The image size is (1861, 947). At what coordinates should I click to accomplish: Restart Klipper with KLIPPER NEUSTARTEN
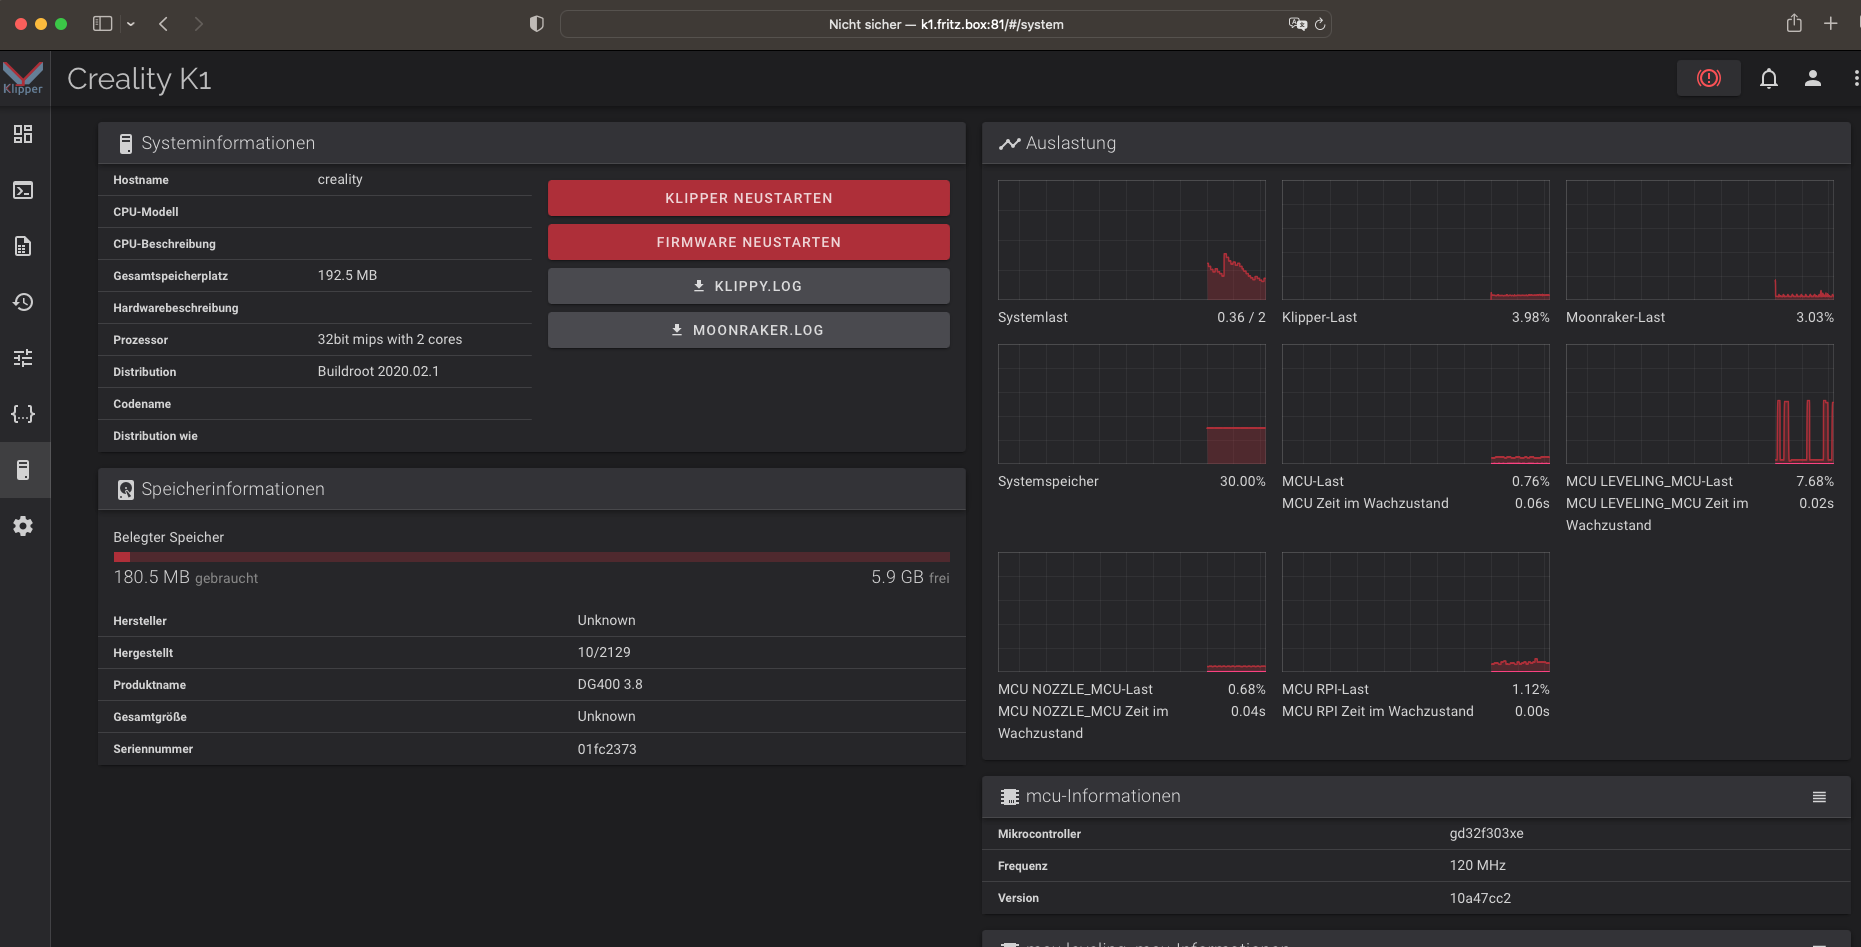point(749,198)
